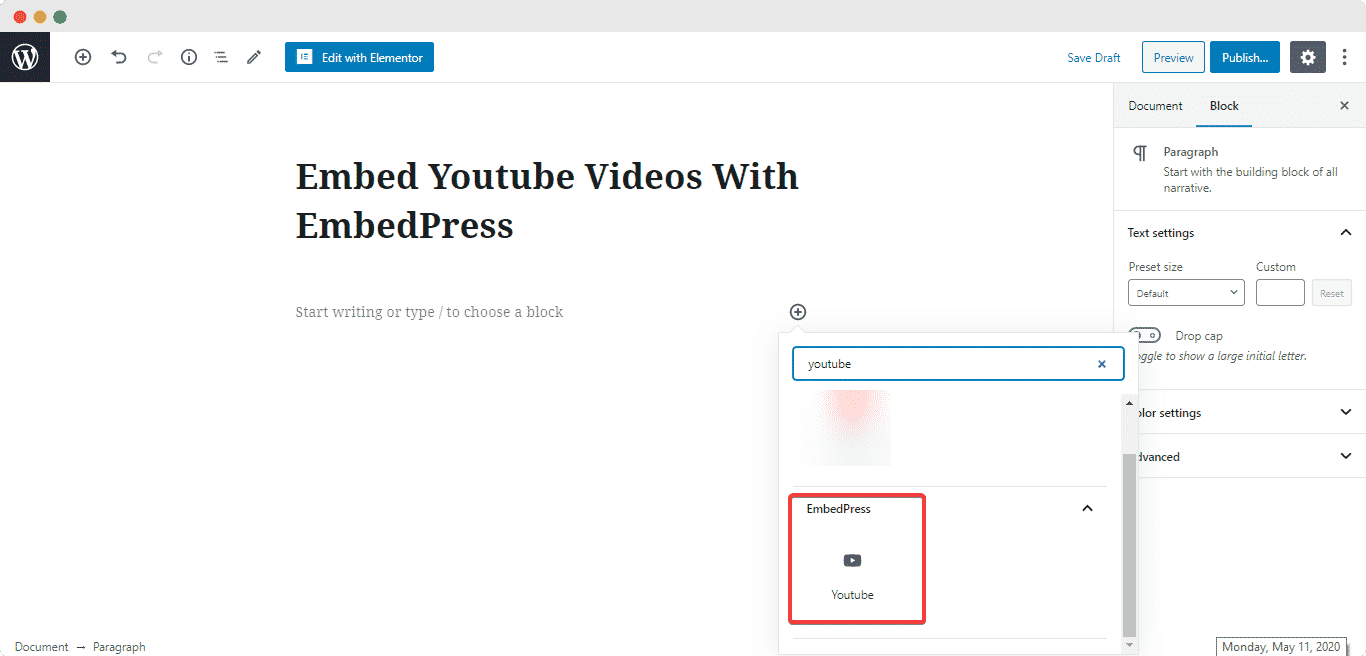The width and height of the screenshot is (1366, 656).
Task: Select the edit pencil tool
Action: tap(253, 57)
